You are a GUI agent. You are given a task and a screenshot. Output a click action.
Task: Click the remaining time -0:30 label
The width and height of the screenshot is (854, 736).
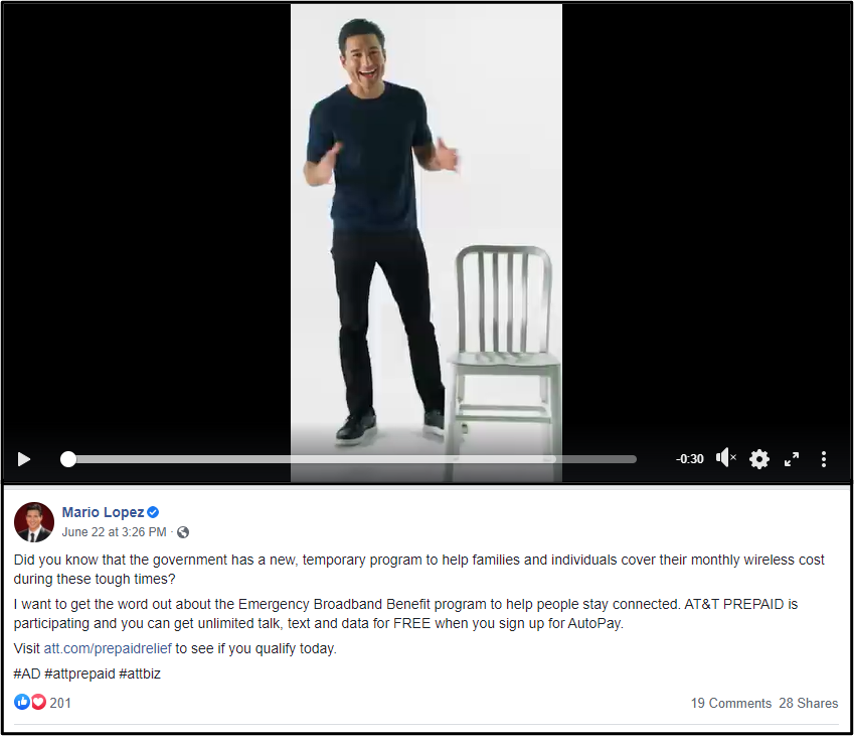(690, 459)
